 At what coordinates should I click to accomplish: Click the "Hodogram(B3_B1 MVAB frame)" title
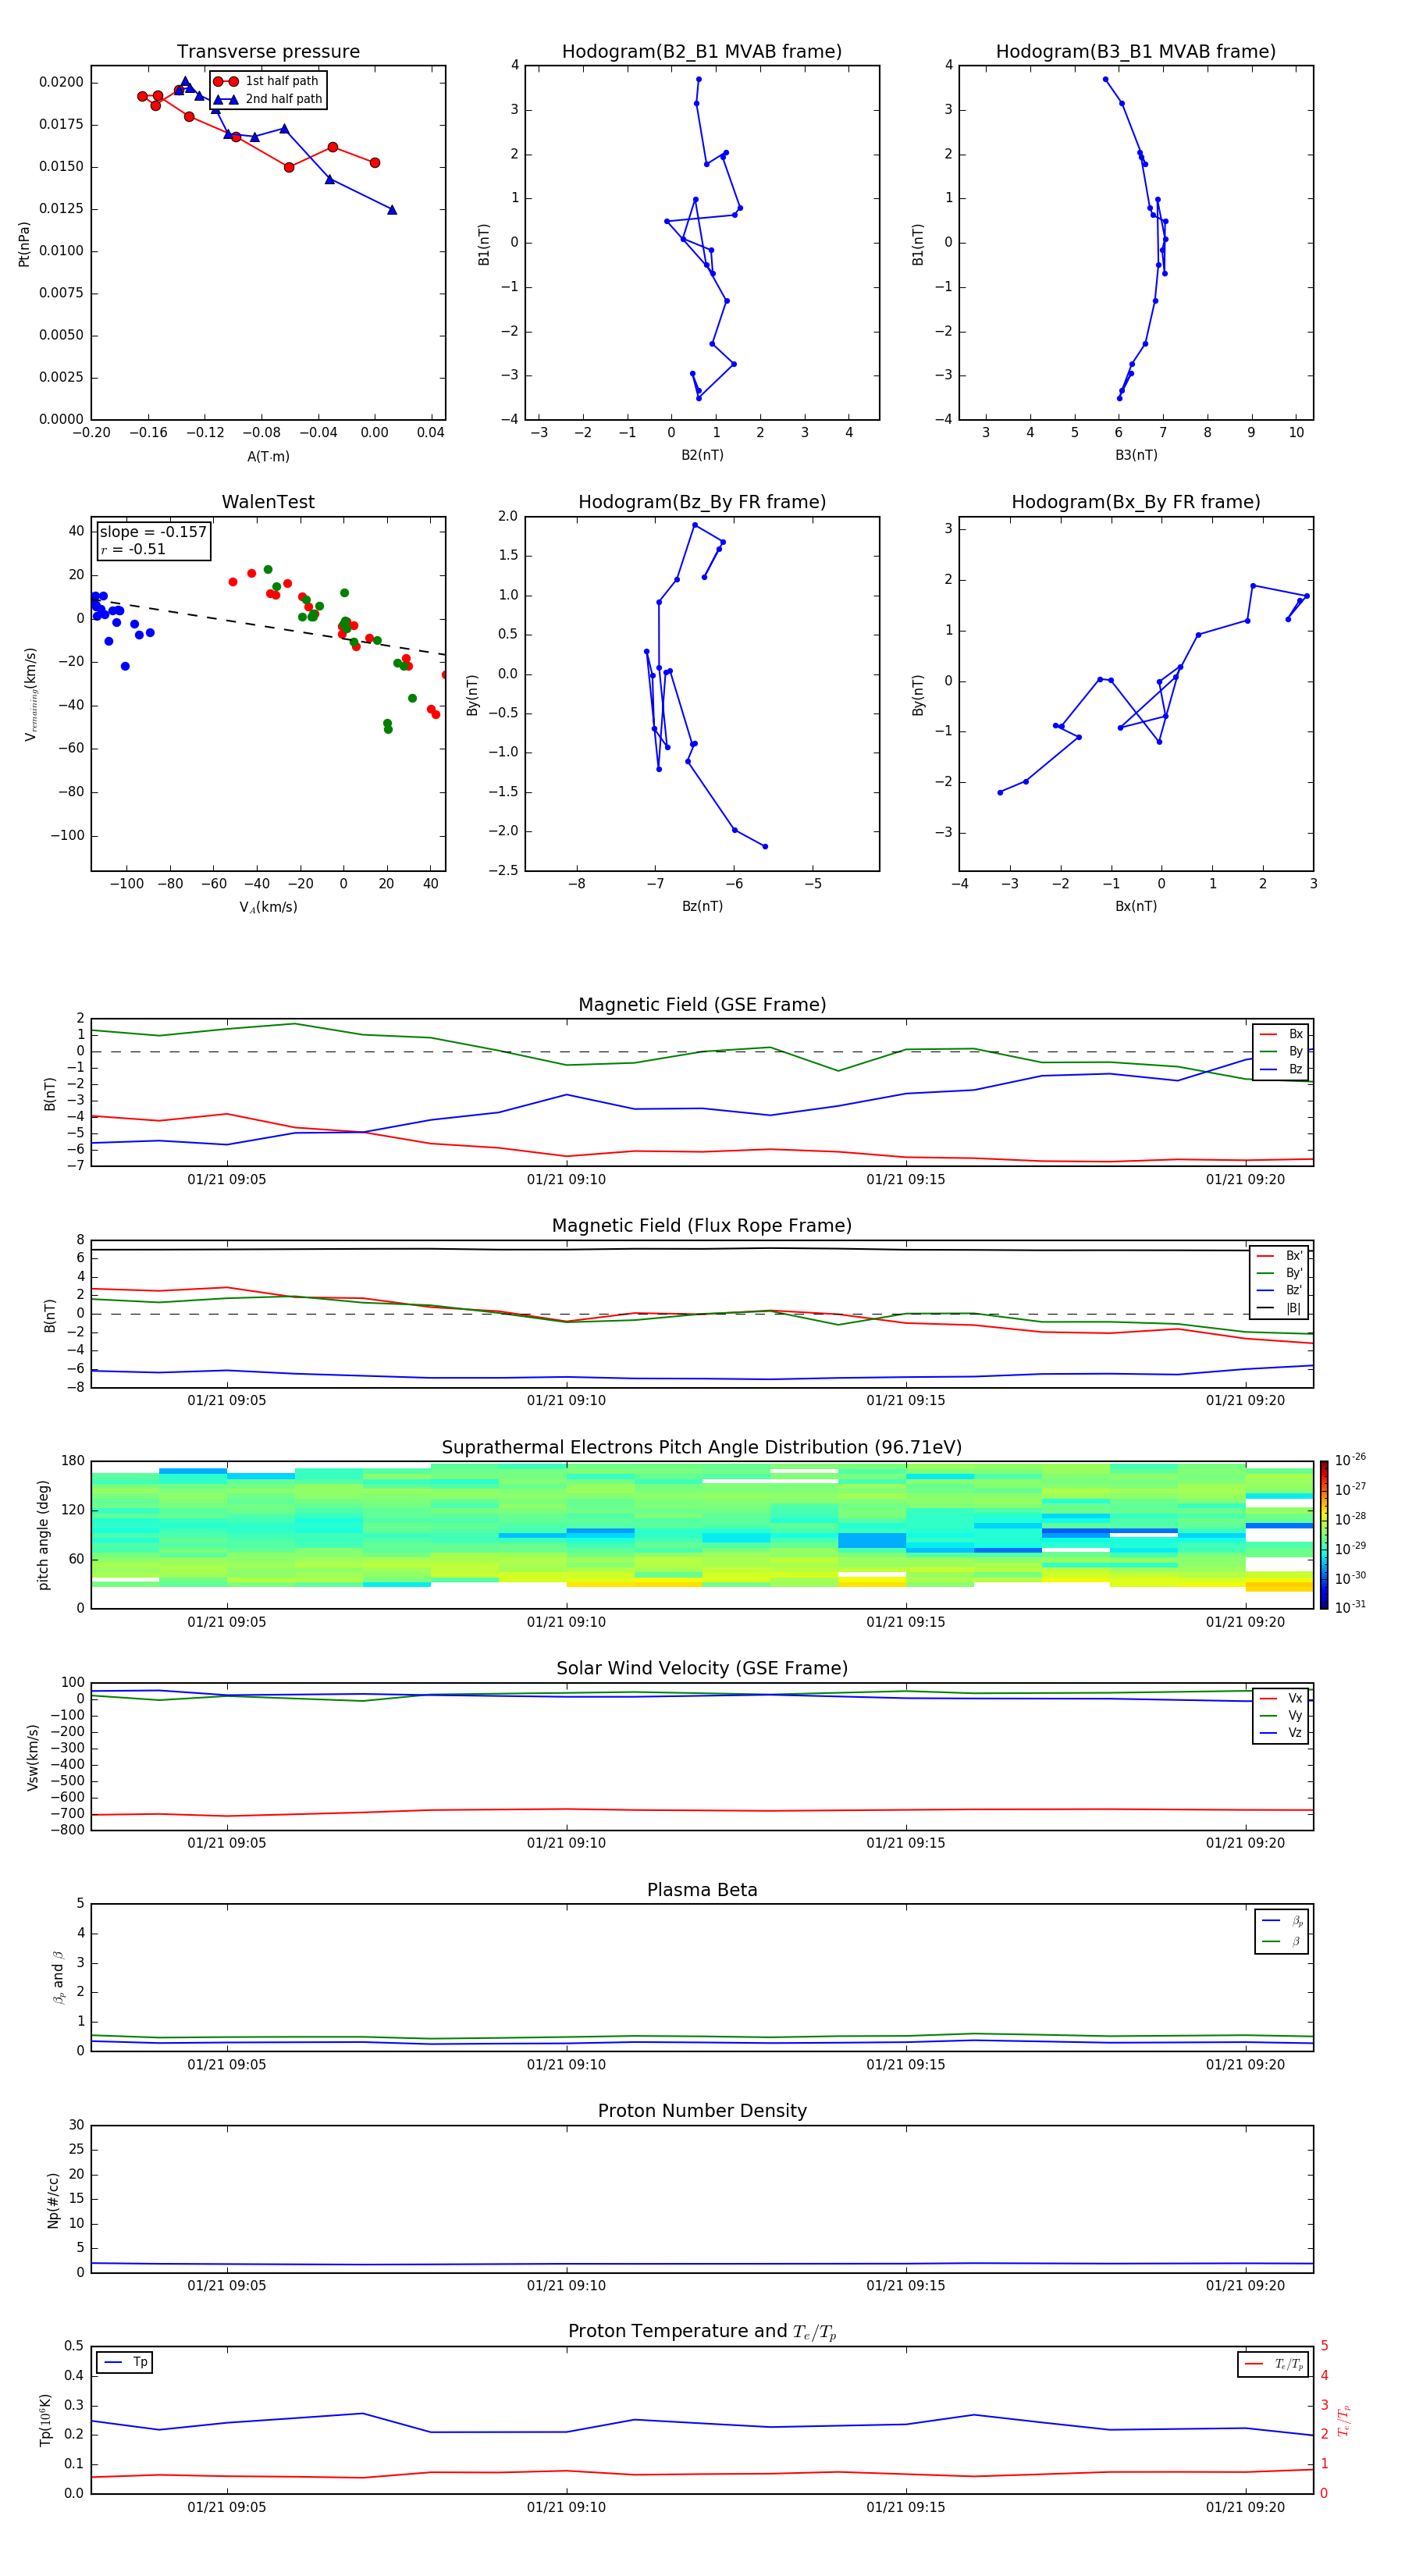(x=1136, y=52)
